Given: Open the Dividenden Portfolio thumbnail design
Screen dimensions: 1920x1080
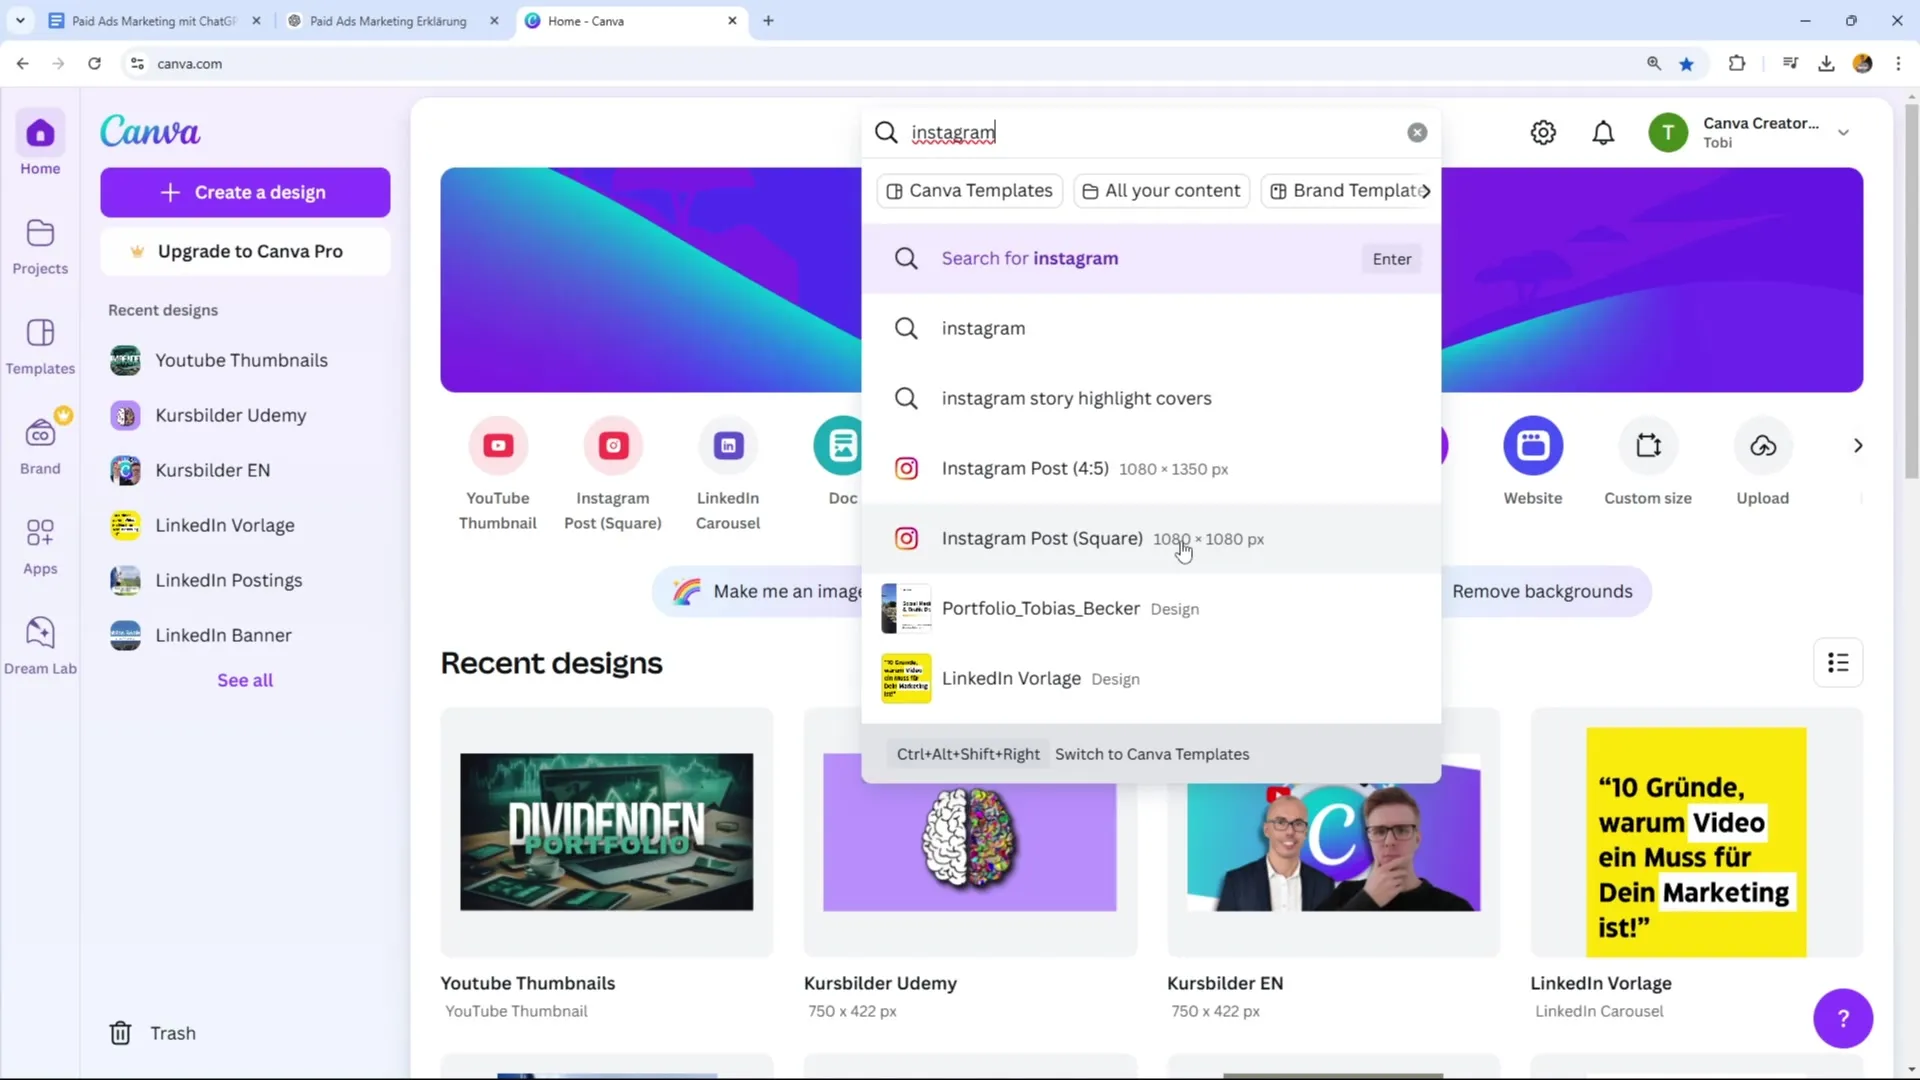Looking at the screenshot, I should (606, 831).
